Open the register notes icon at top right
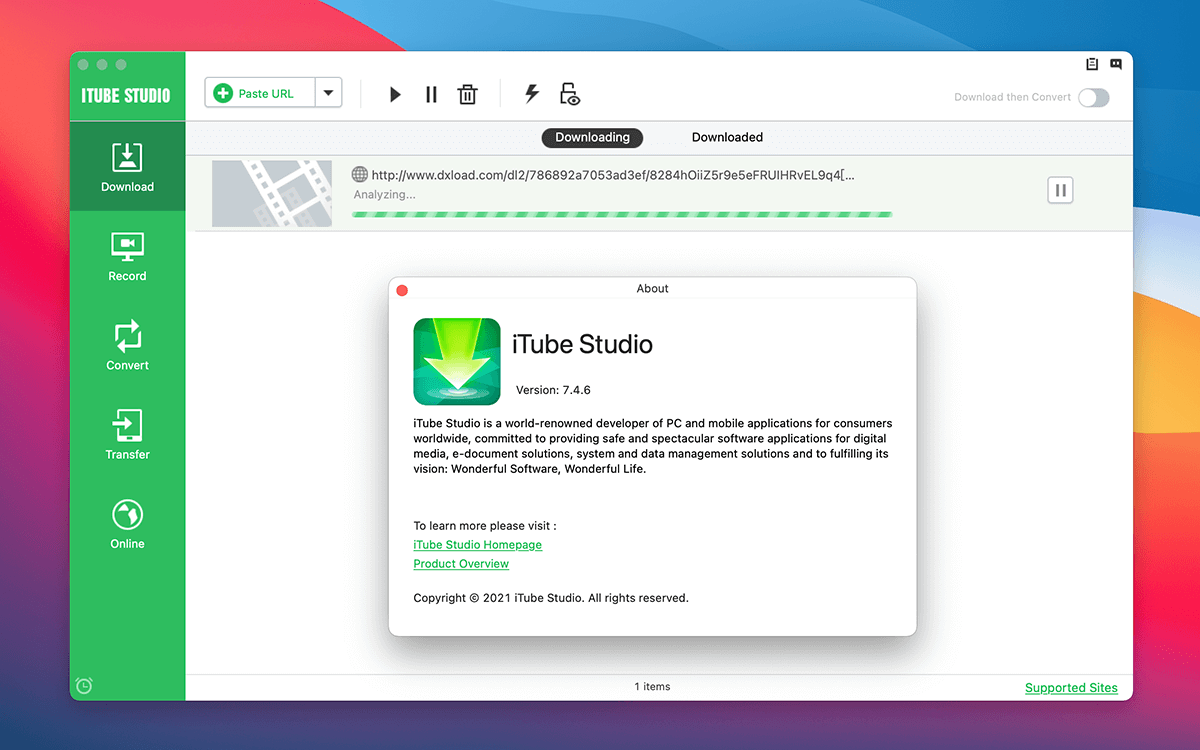 1092,64
